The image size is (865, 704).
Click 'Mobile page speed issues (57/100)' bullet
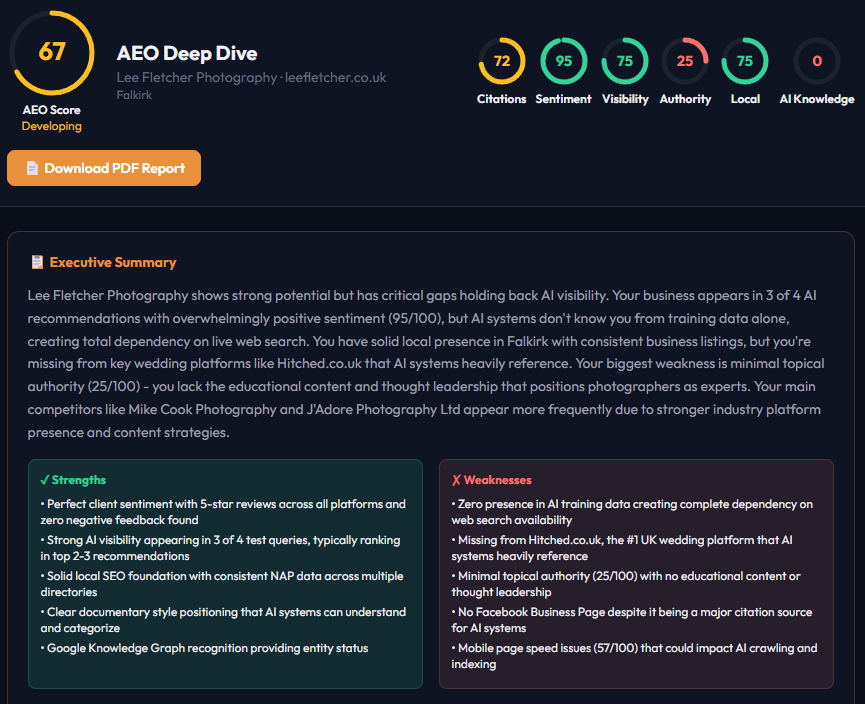coord(634,655)
